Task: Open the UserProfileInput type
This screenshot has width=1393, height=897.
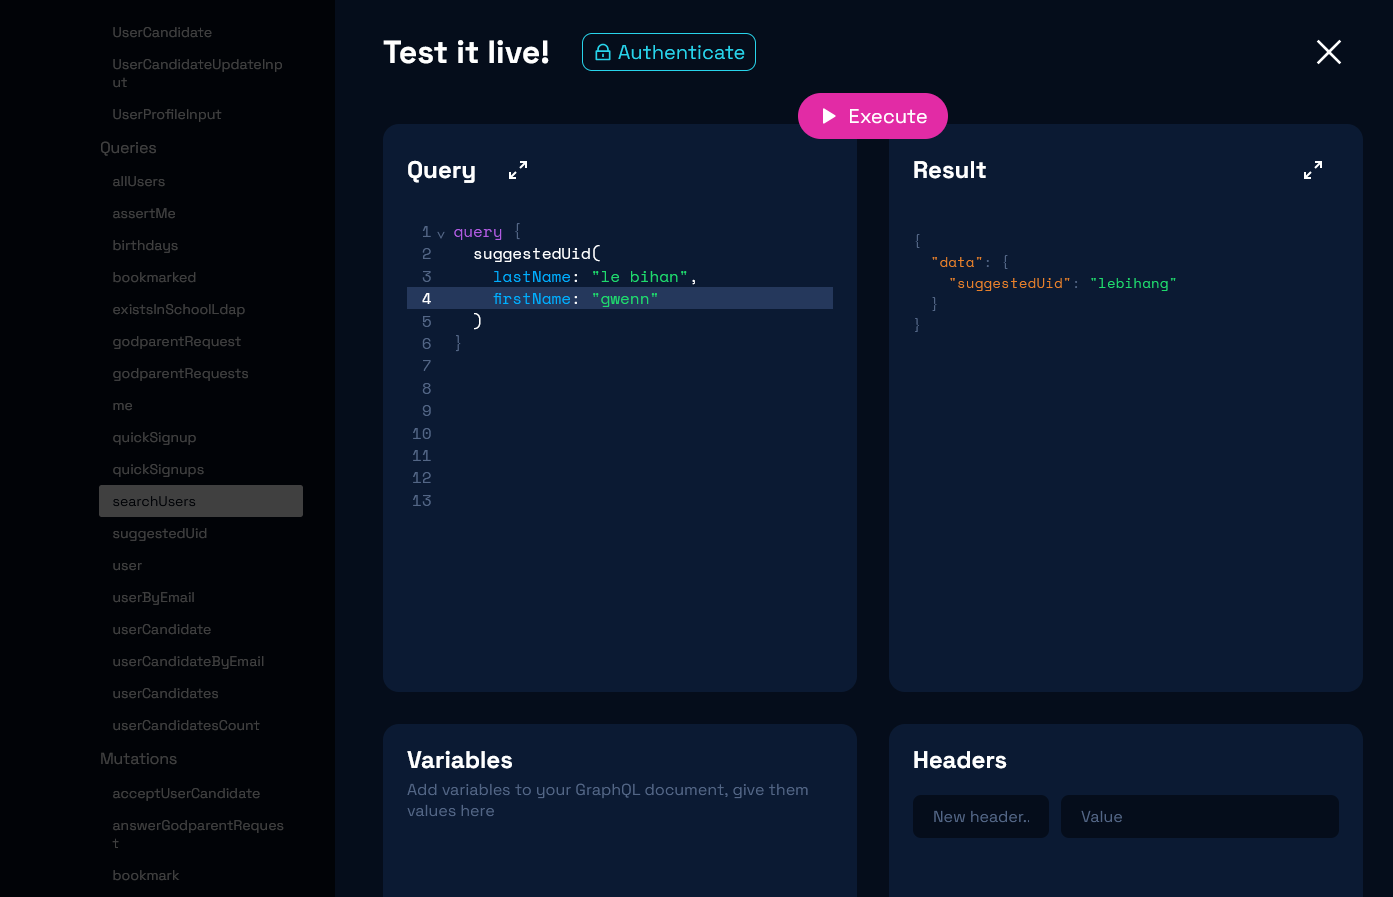Action: [167, 114]
